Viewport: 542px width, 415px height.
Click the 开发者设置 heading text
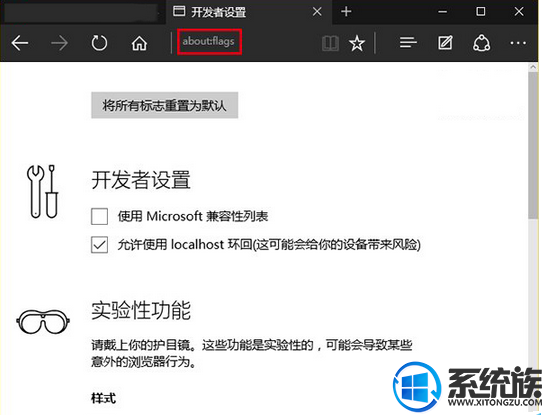pos(141,180)
